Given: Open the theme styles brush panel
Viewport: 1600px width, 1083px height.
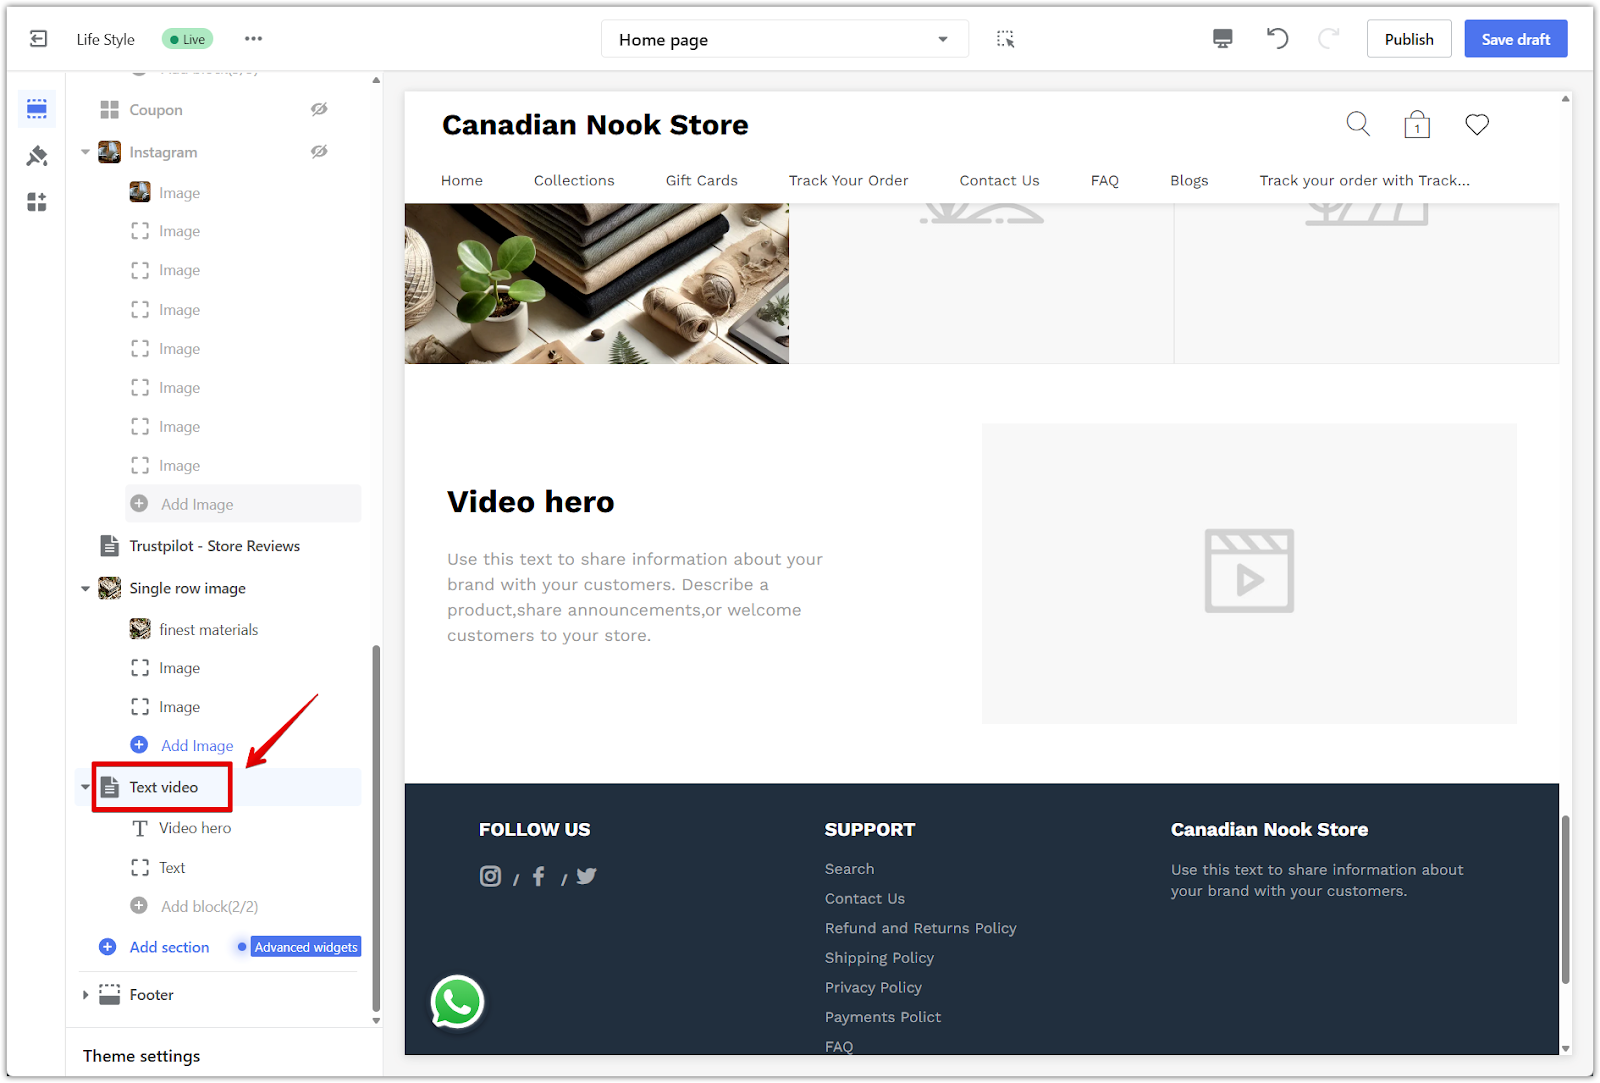Looking at the screenshot, I should (x=37, y=156).
